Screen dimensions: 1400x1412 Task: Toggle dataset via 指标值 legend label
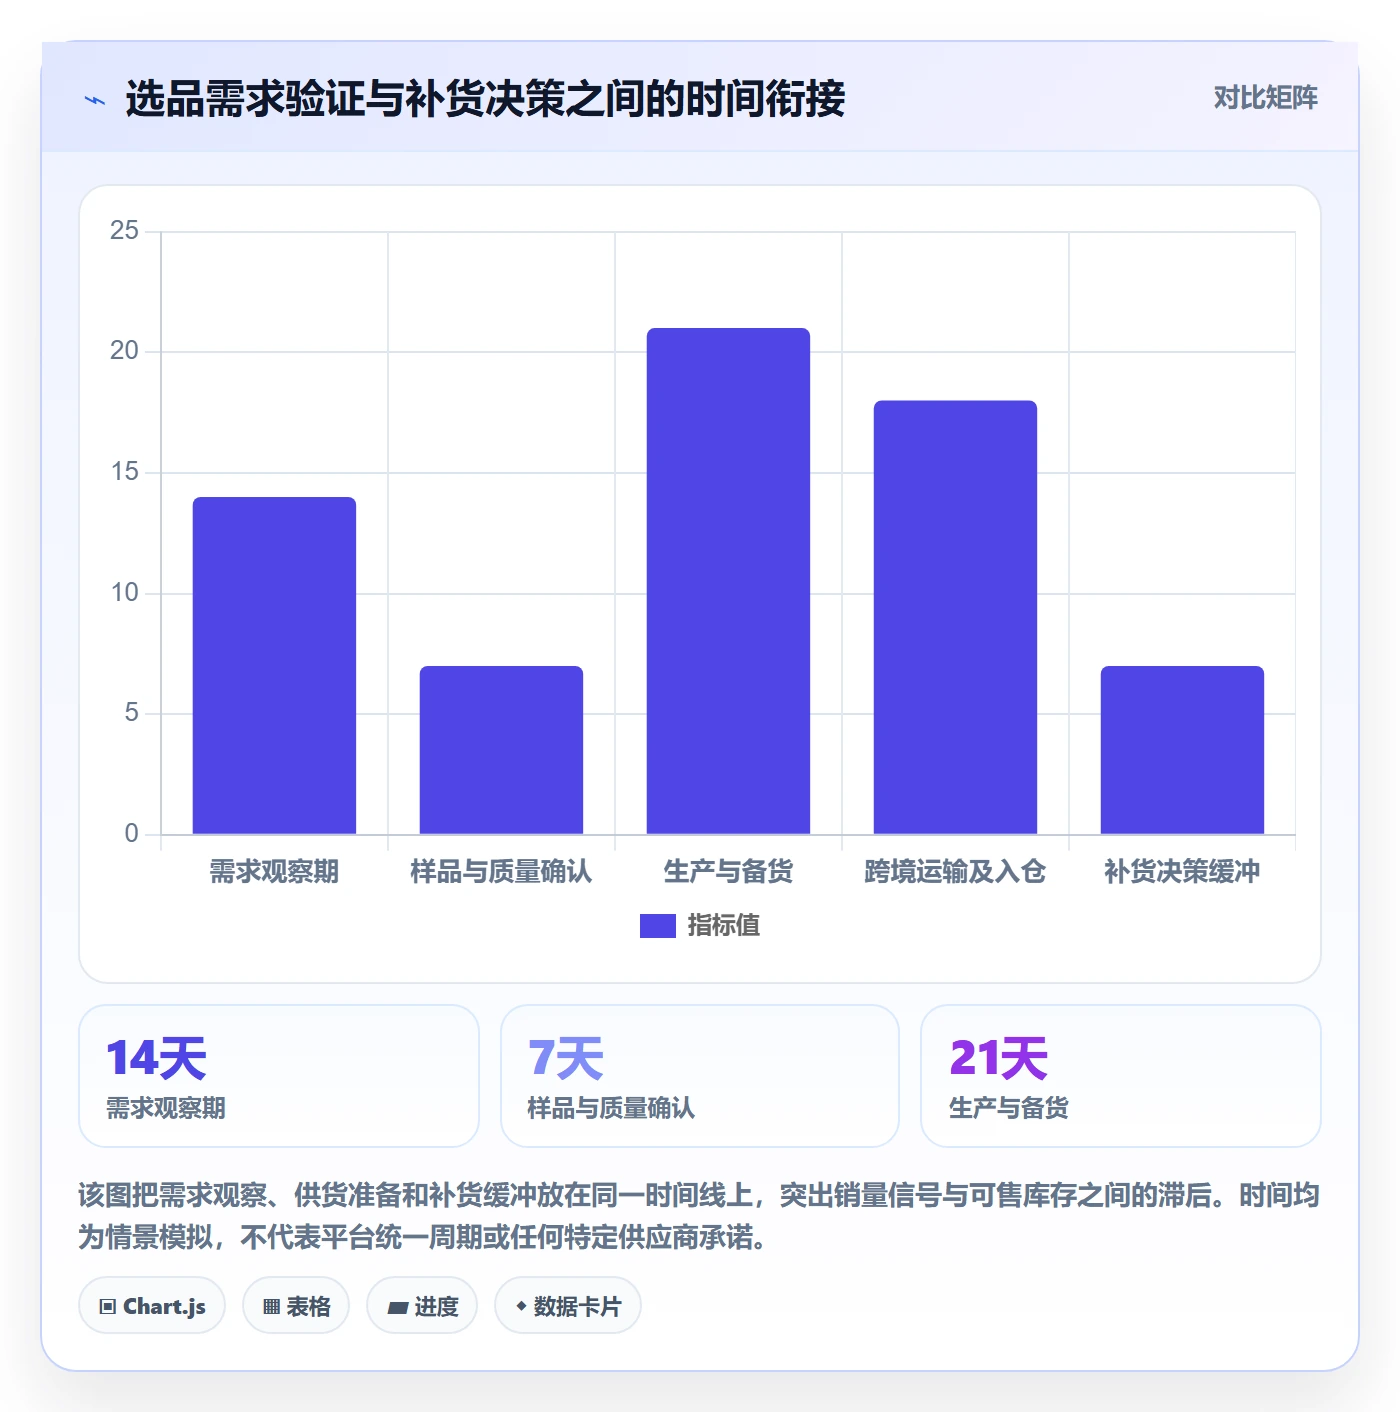(x=724, y=926)
